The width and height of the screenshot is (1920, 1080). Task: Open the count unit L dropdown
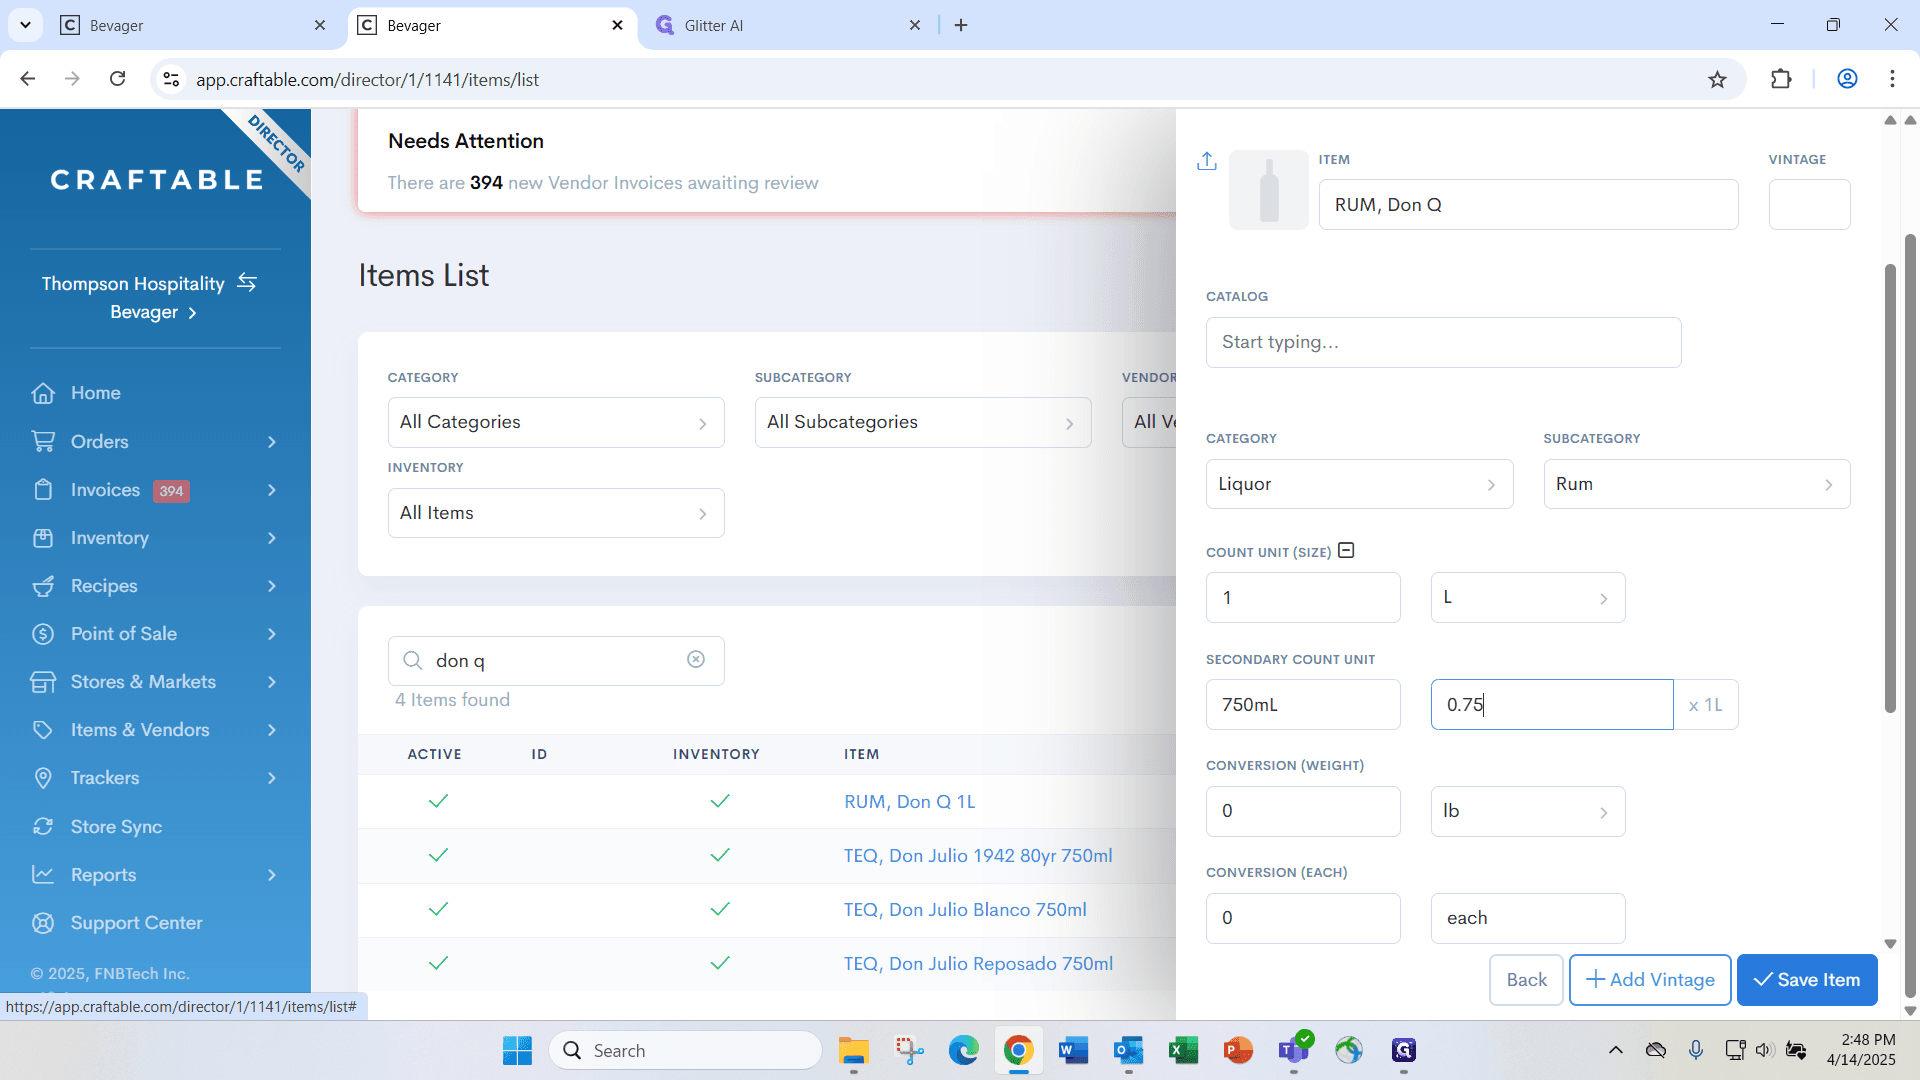click(x=1528, y=597)
